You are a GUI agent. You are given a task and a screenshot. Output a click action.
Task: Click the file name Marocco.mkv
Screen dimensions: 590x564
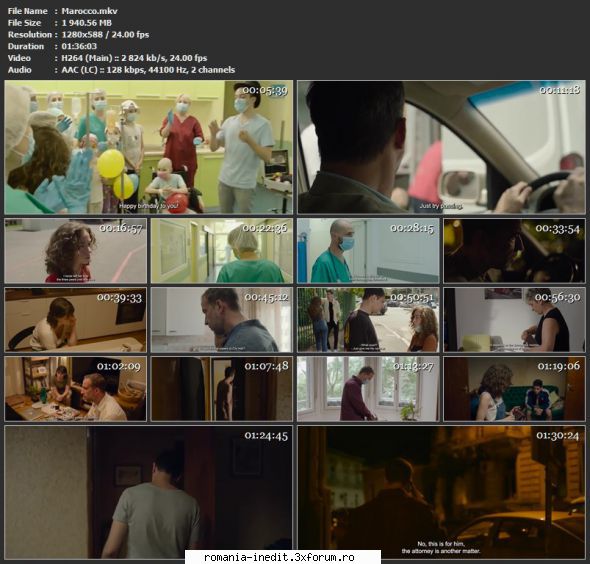click(x=90, y=11)
